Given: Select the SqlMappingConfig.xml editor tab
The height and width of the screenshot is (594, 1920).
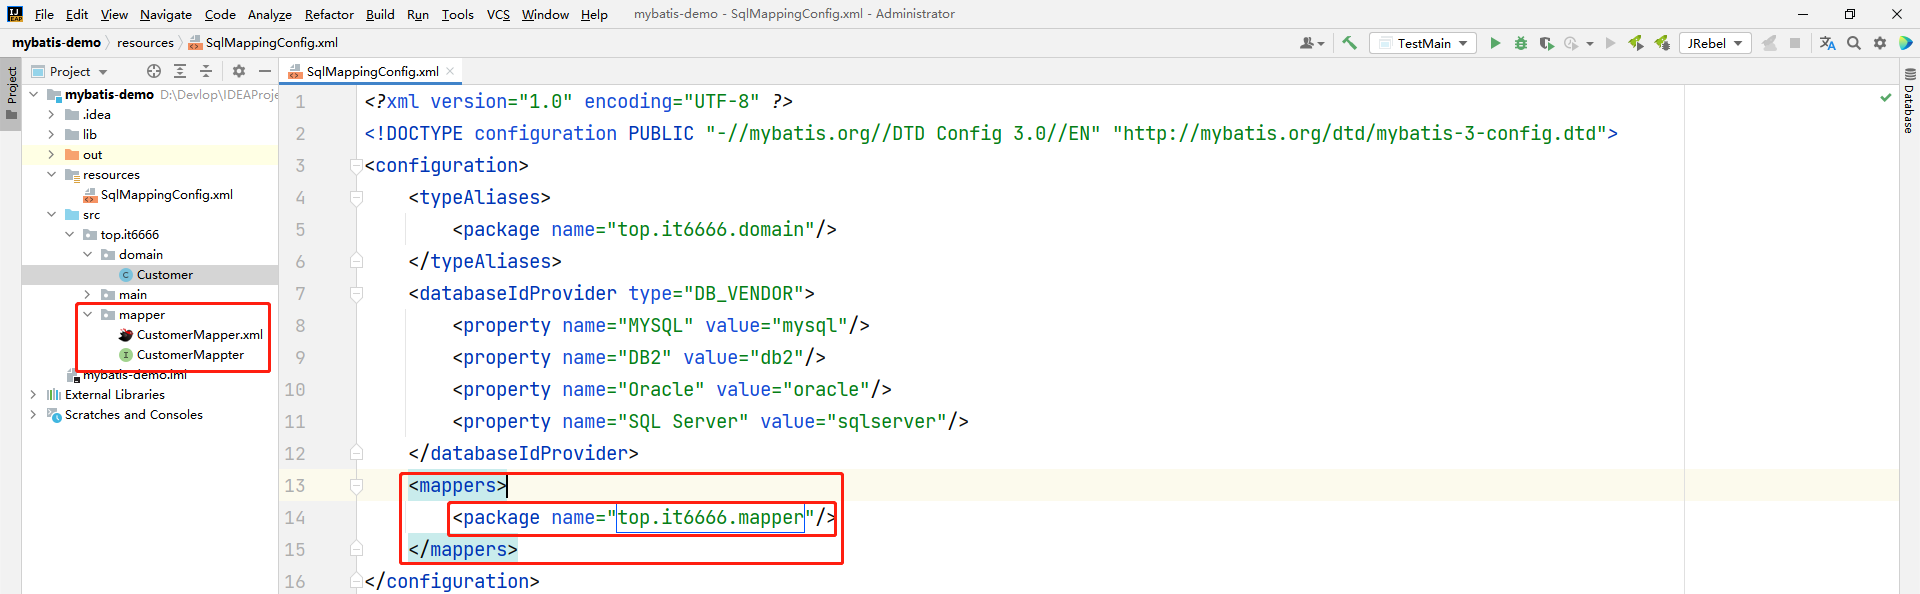Looking at the screenshot, I should [371, 71].
